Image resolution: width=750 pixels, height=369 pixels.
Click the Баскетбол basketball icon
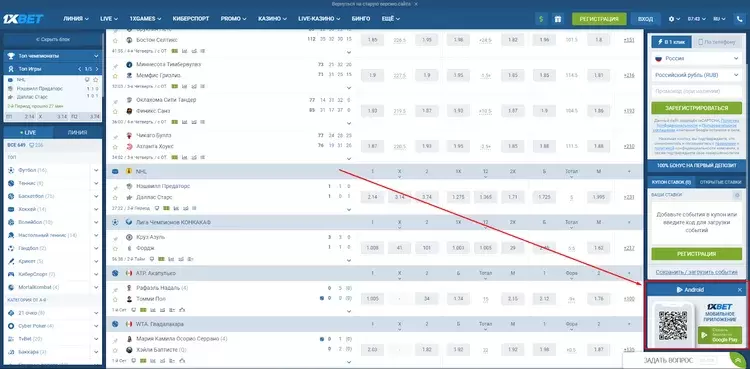pyautogui.click(x=11, y=196)
